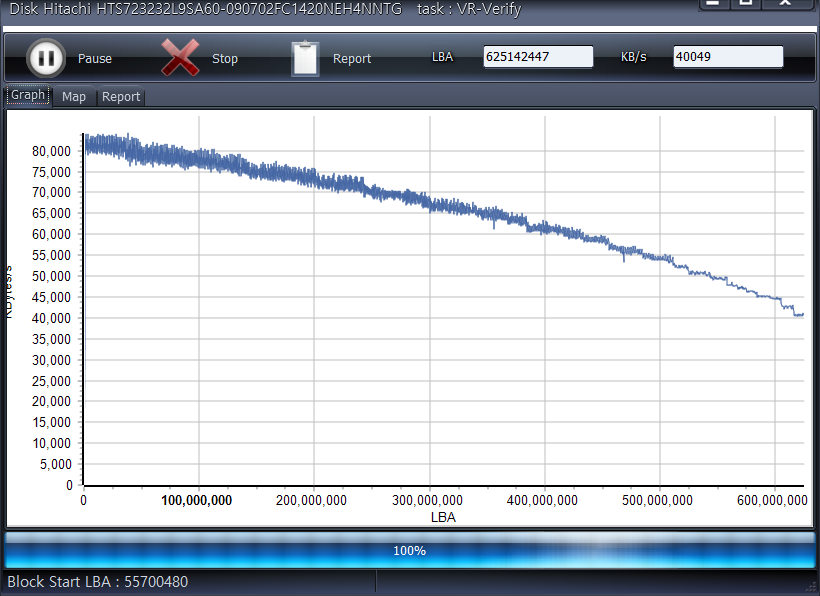This screenshot has width=820, height=596.
Task: Click the resize grip in the status bar
Action: click(x=811, y=587)
